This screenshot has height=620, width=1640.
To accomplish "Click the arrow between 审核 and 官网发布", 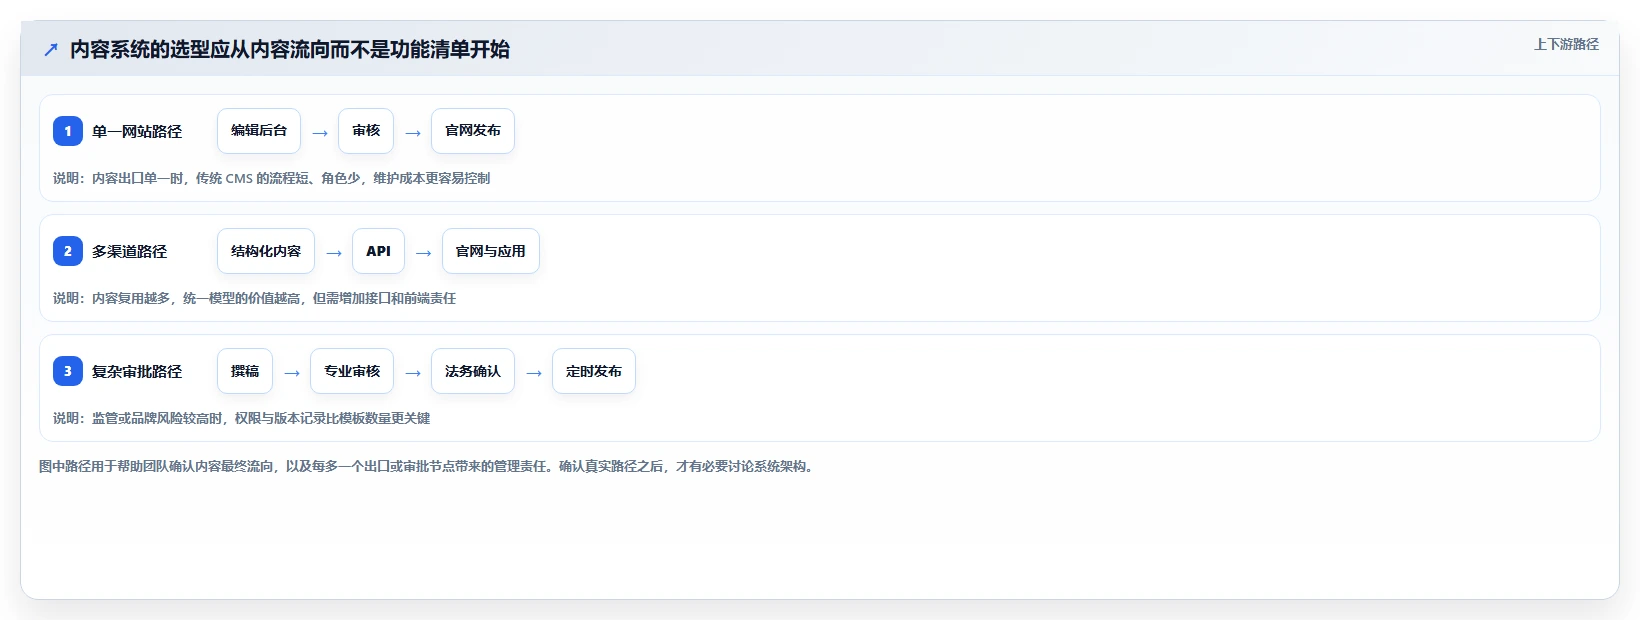I will 413,133.
